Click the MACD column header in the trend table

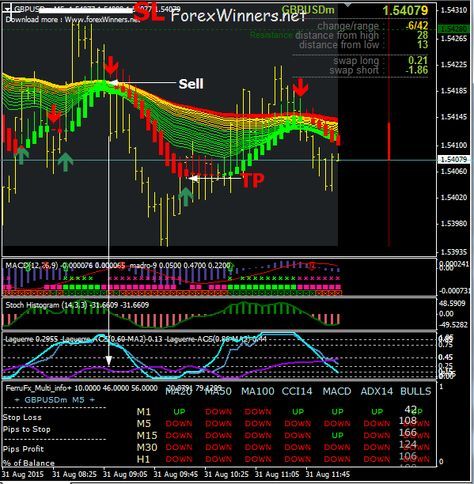pyautogui.click(x=337, y=391)
